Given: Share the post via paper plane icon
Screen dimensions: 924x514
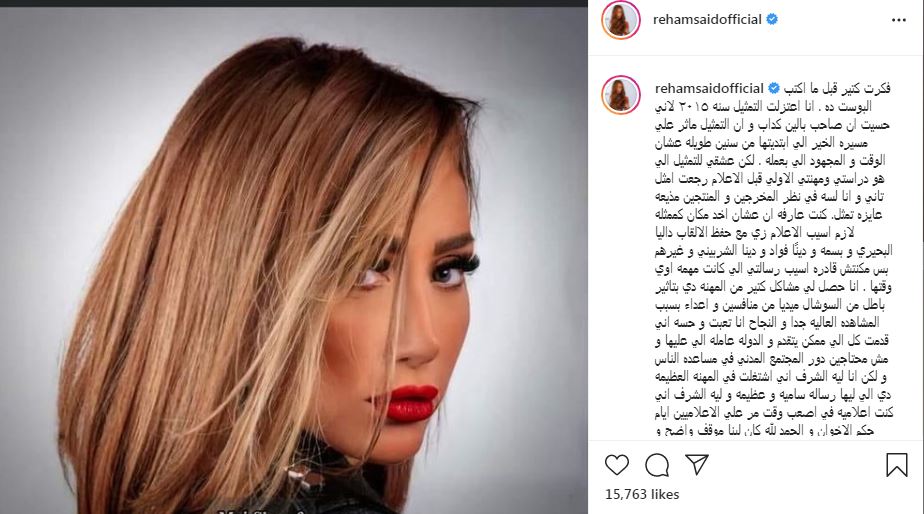Looking at the screenshot, I should click(x=697, y=464).
